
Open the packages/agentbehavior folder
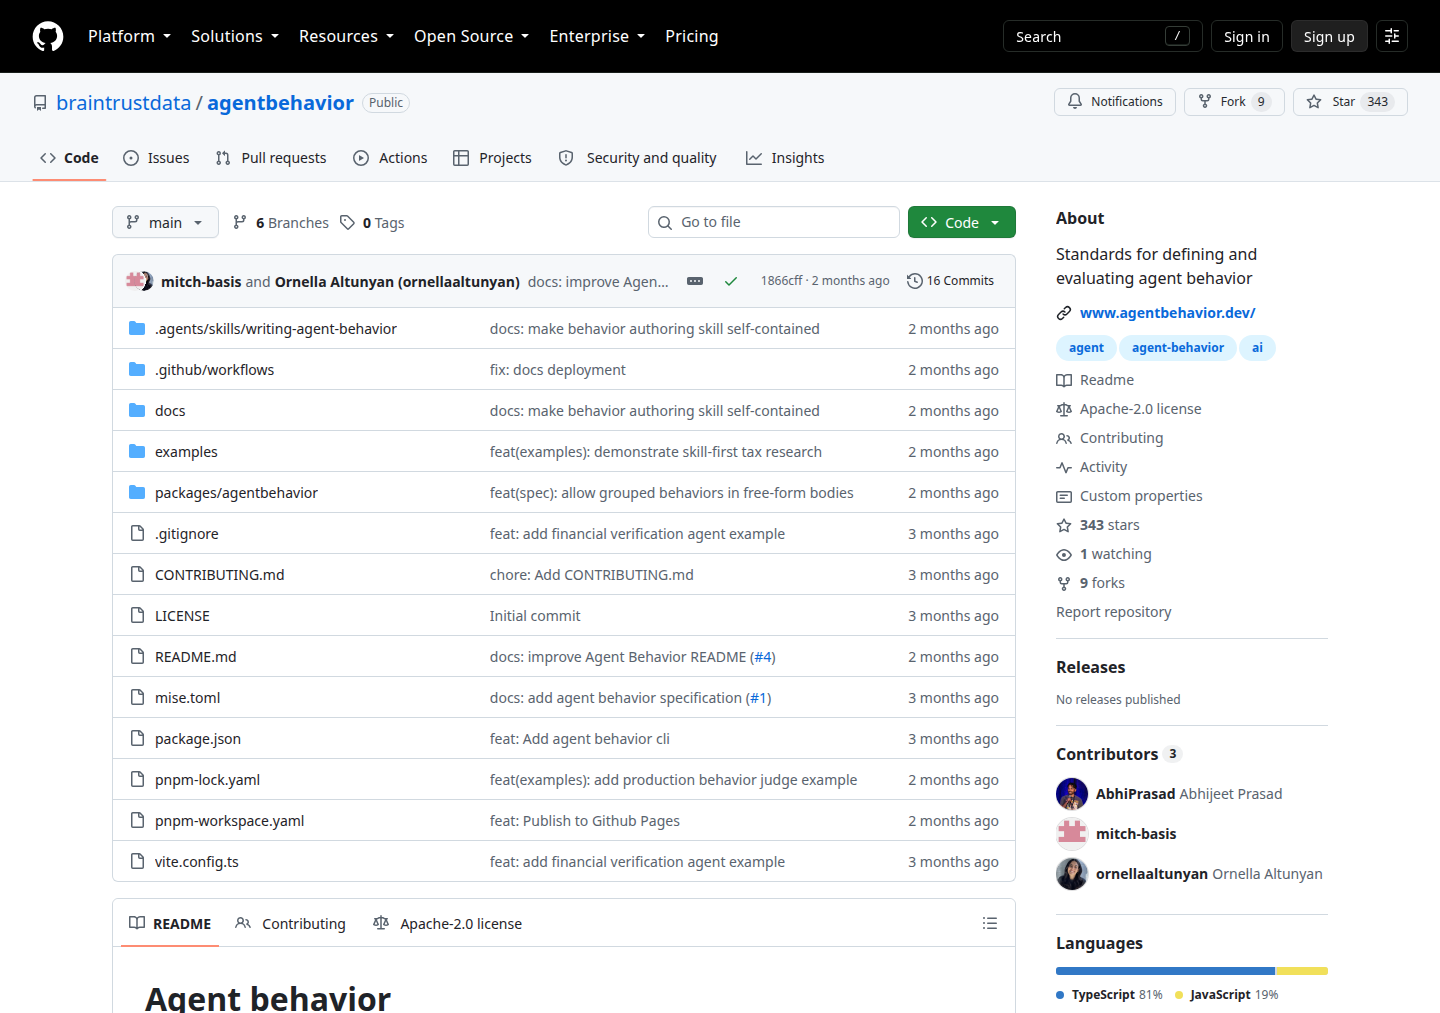(236, 493)
